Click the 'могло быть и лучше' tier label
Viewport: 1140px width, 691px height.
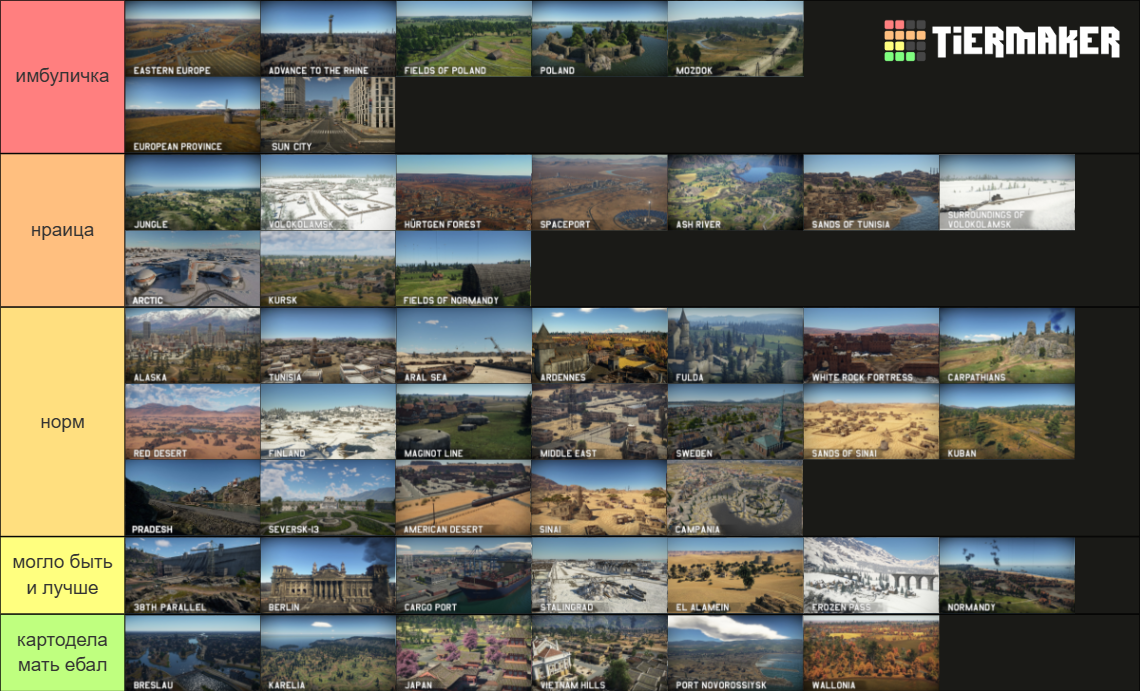pyautogui.click(x=63, y=575)
